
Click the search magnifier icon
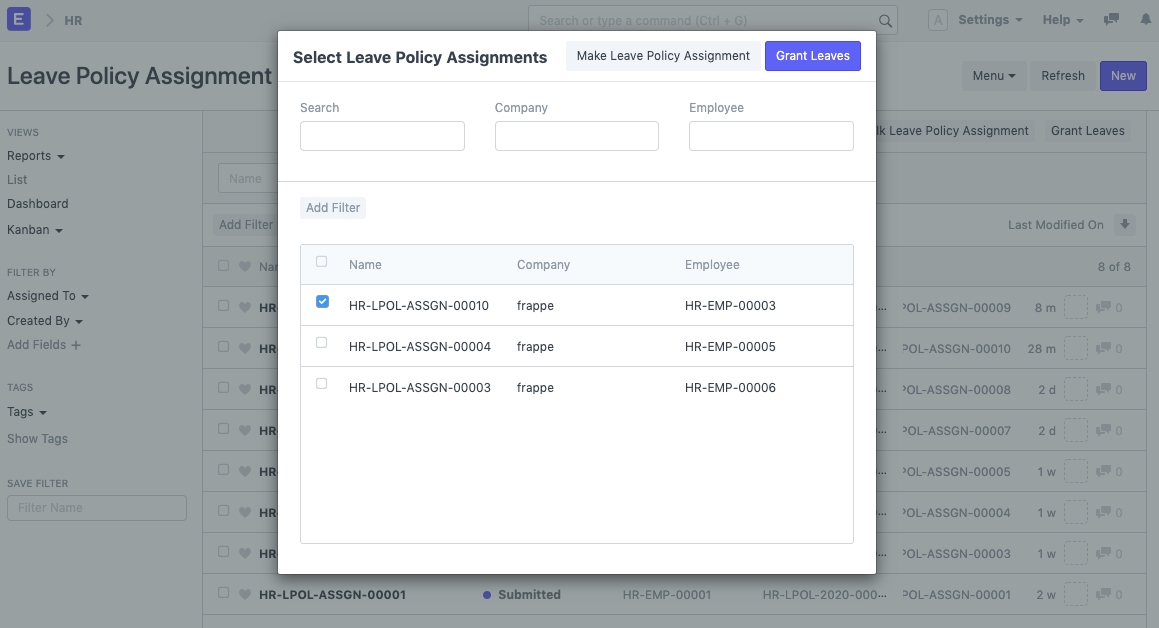[x=885, y=20]
